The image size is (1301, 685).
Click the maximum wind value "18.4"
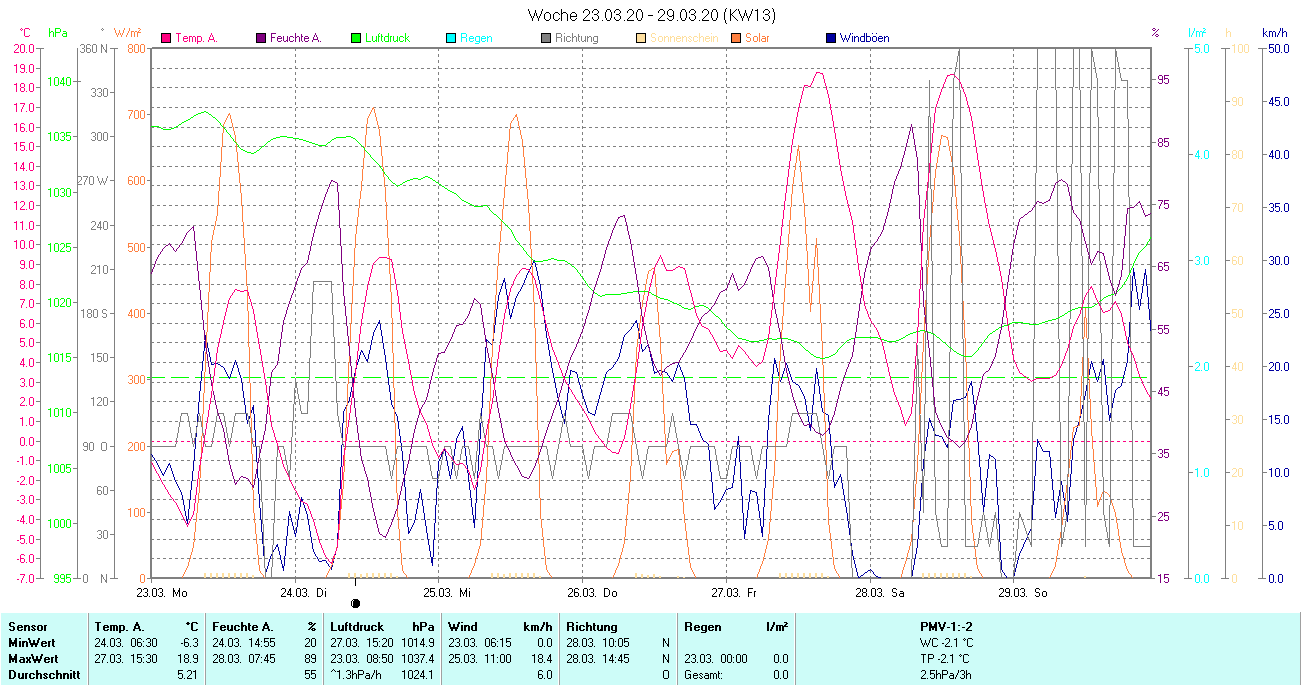pyautogui.click(x=542, y=659)
